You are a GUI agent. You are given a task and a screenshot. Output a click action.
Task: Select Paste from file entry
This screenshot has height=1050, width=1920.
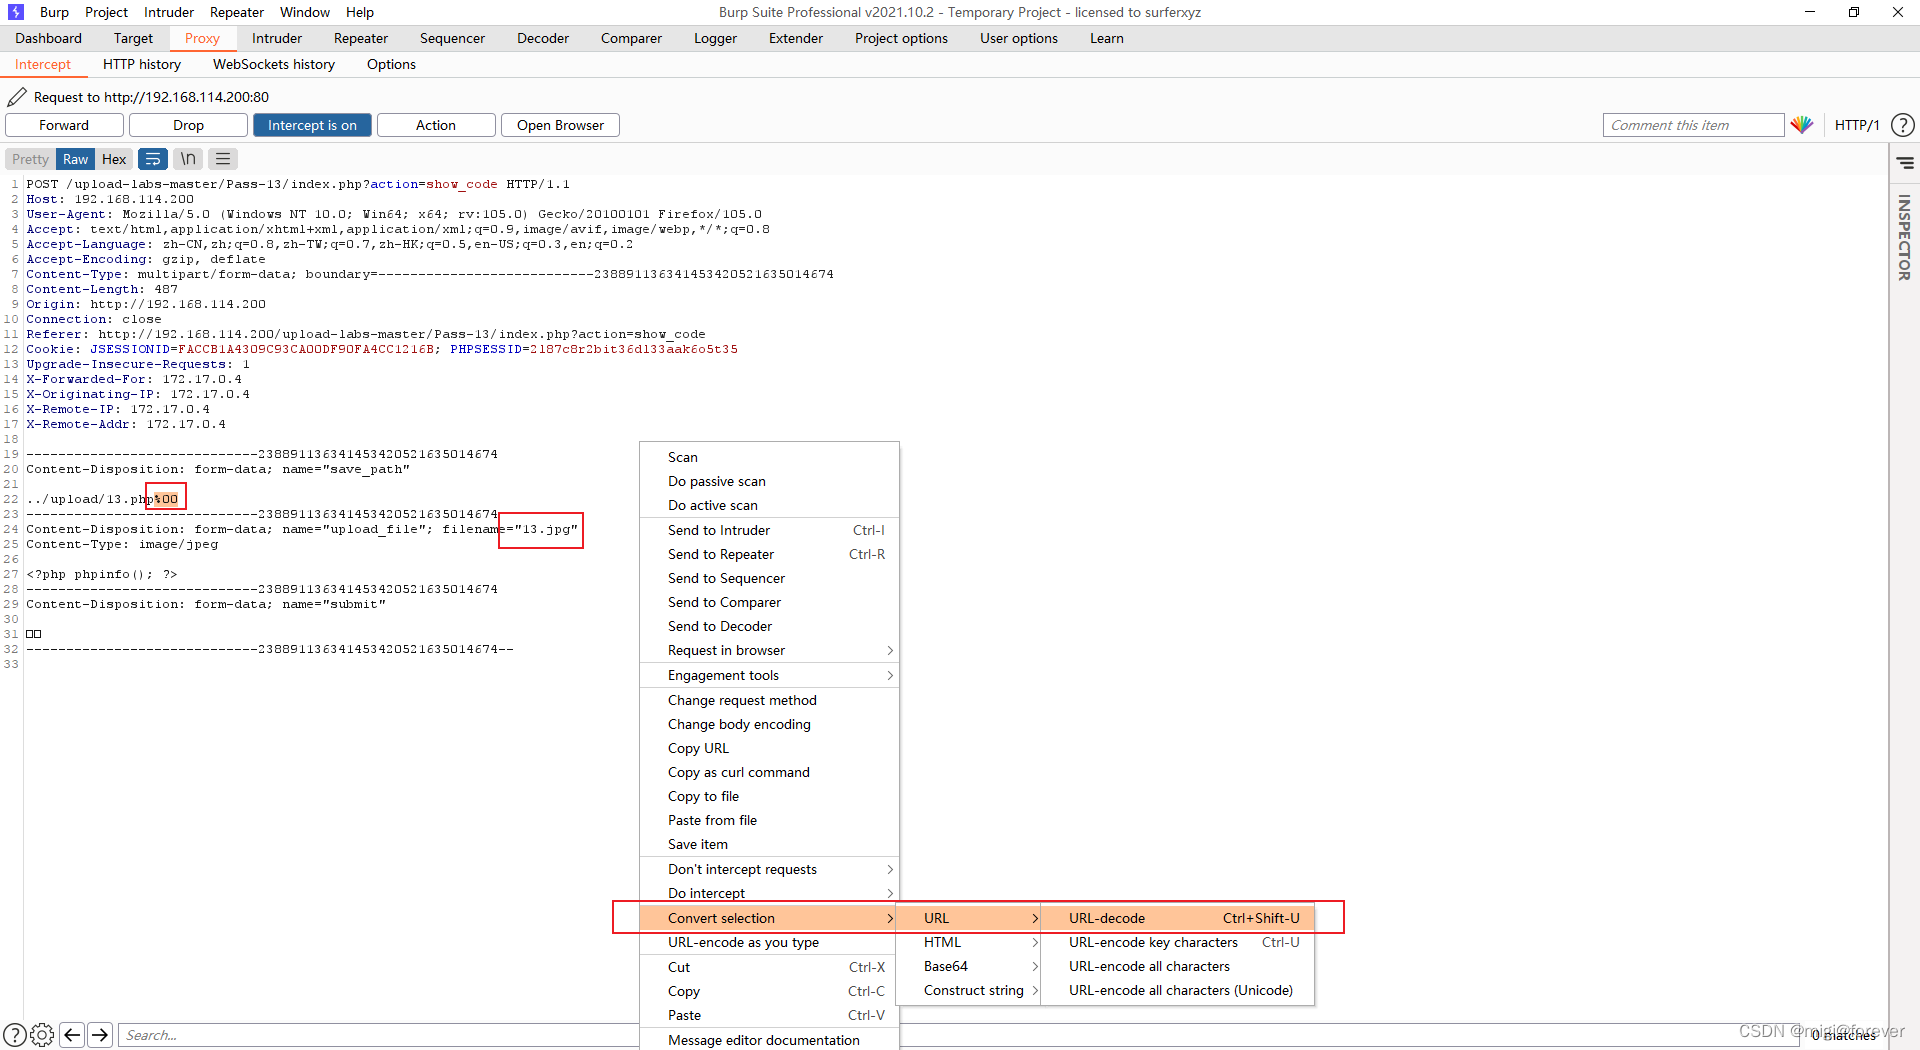[x=769, y=821]
